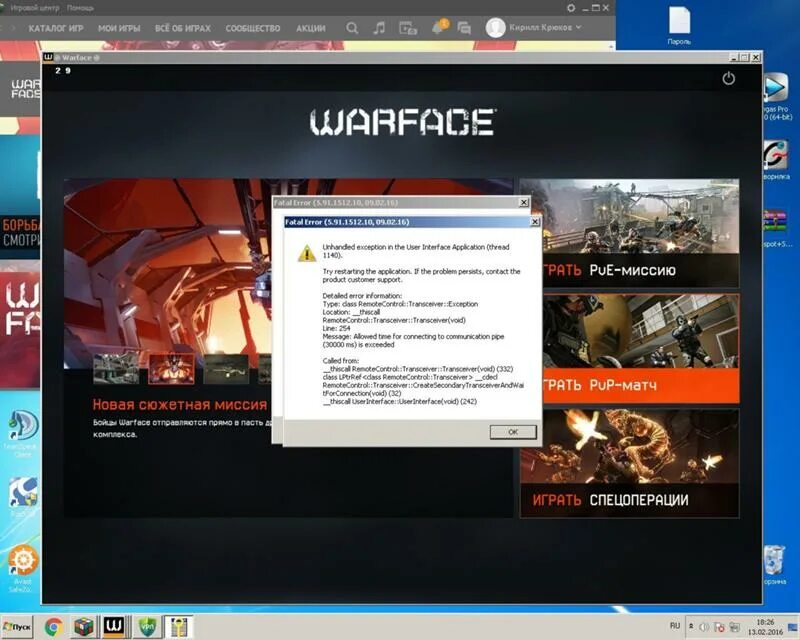The width and height of the screenshot is (800, 640).
Task: Minimize the Warface launcher window
Action: pos(733,58)
